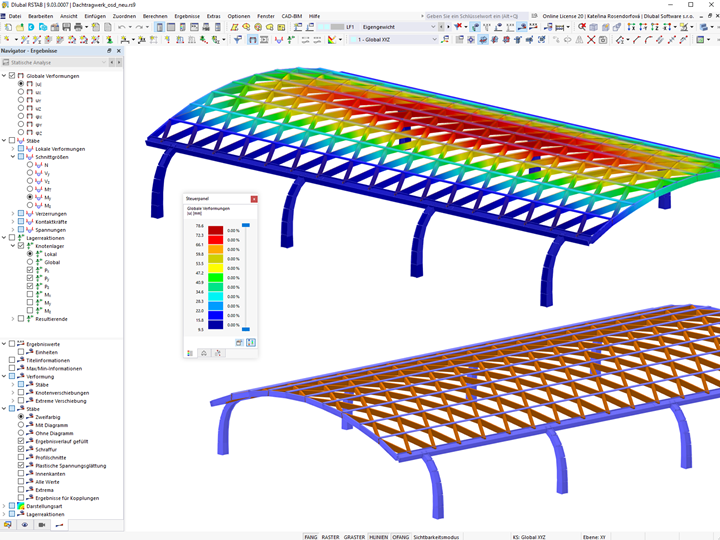
Task: Click the view in Z direction icon
Action: click(655, 27)
